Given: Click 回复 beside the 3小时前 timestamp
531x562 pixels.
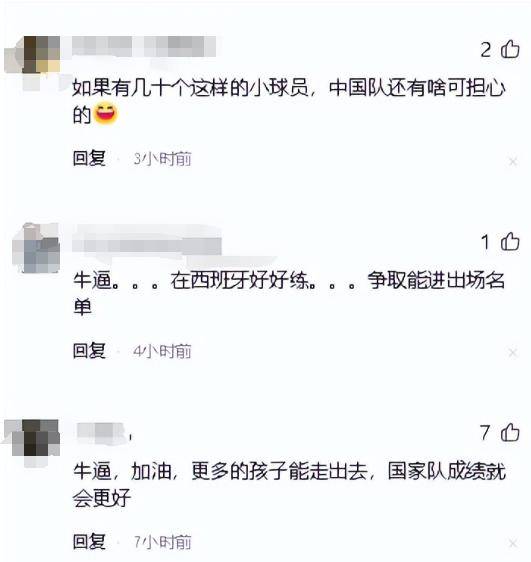Looking at the screenshot, I should pyautogui.click(x=89, y=158).
